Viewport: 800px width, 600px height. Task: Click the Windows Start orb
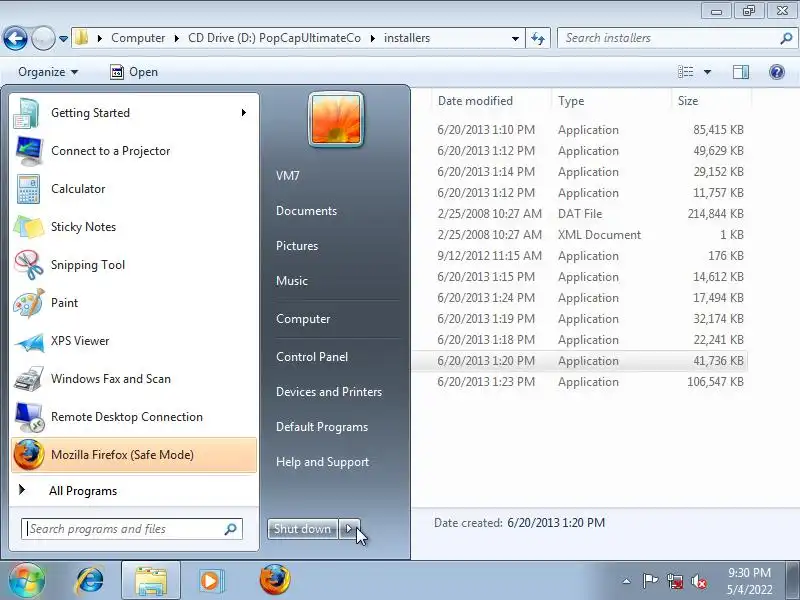[x=26, y=581]
